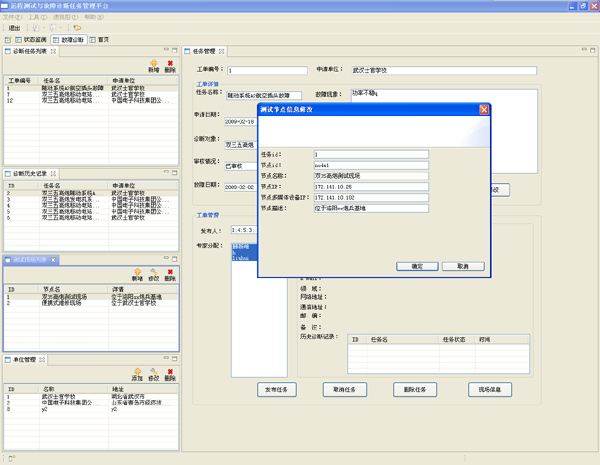Click 删除 icon in 单位管理 panel
The image size is (600, 465).
point(170,372)
